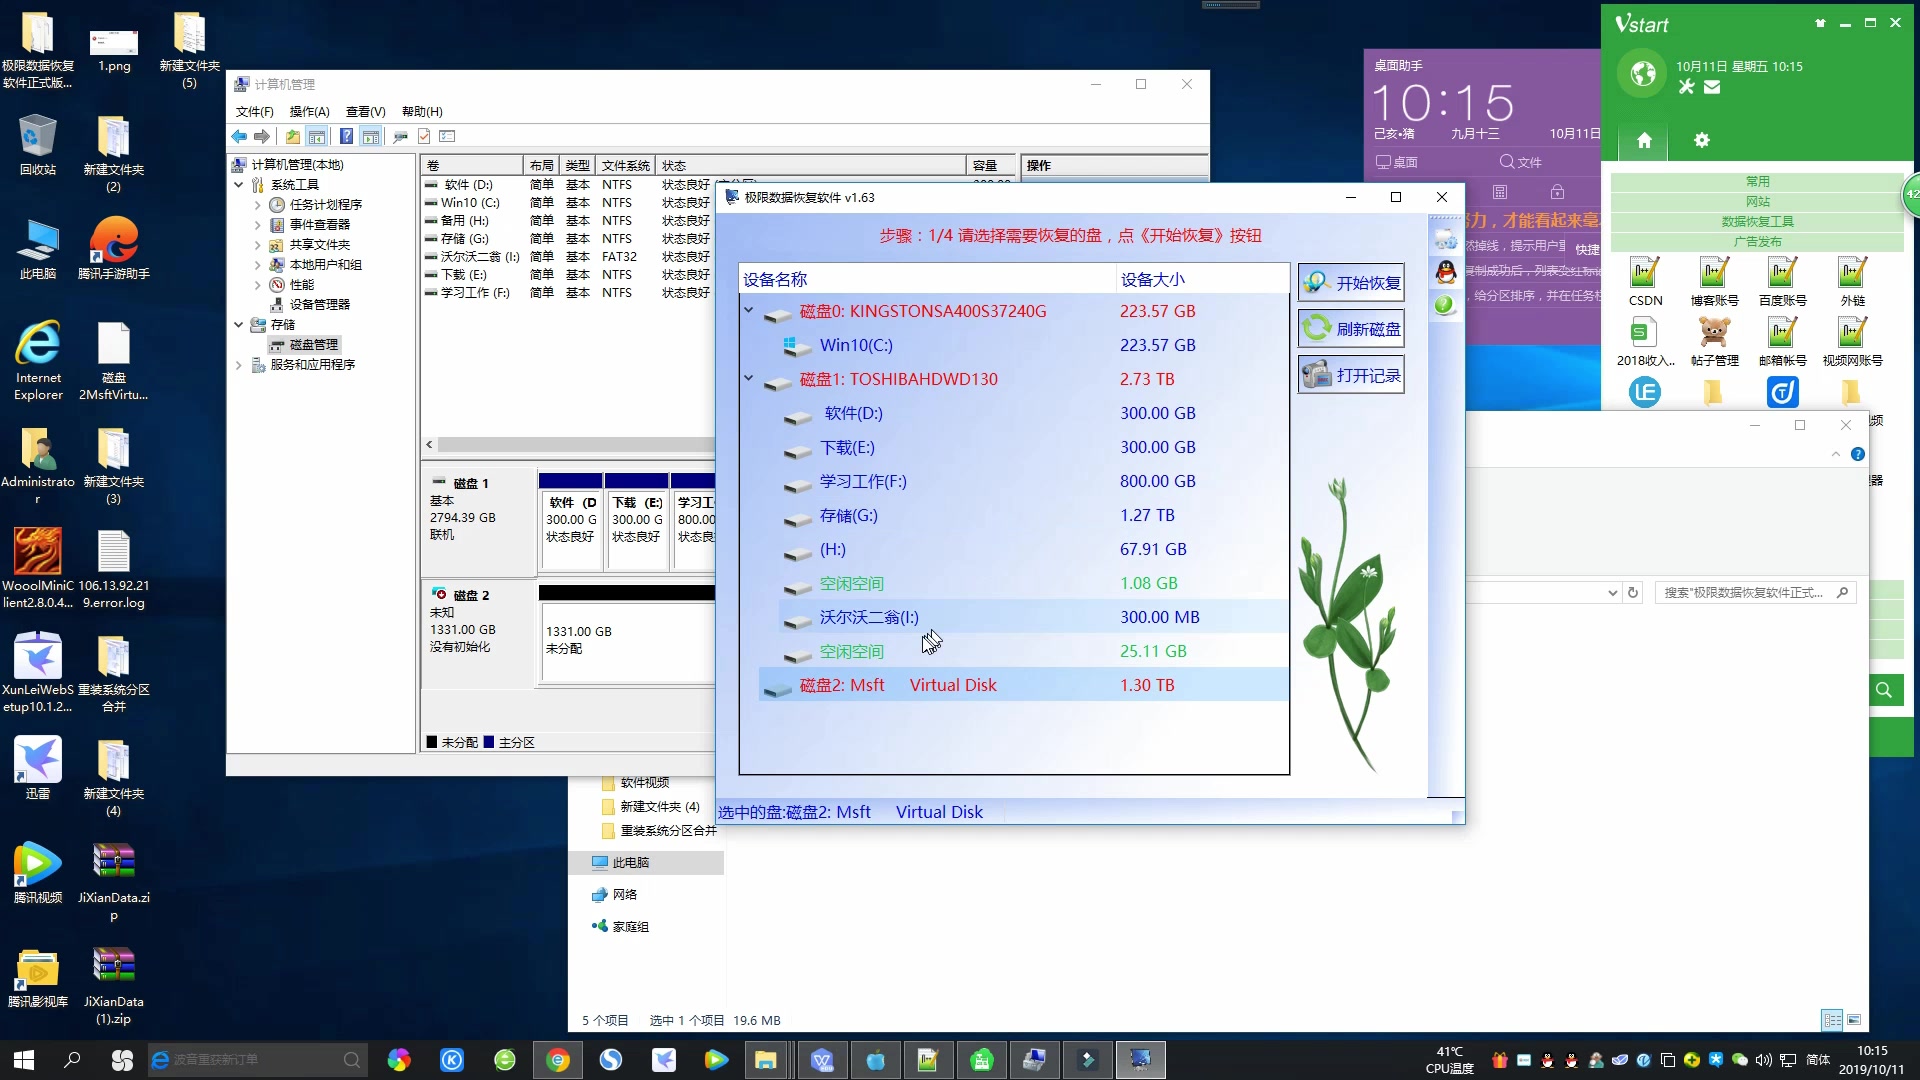Click the Vstart settings gear tab
This screenshot has width=1920, height=1080.
pos(1701,140)
